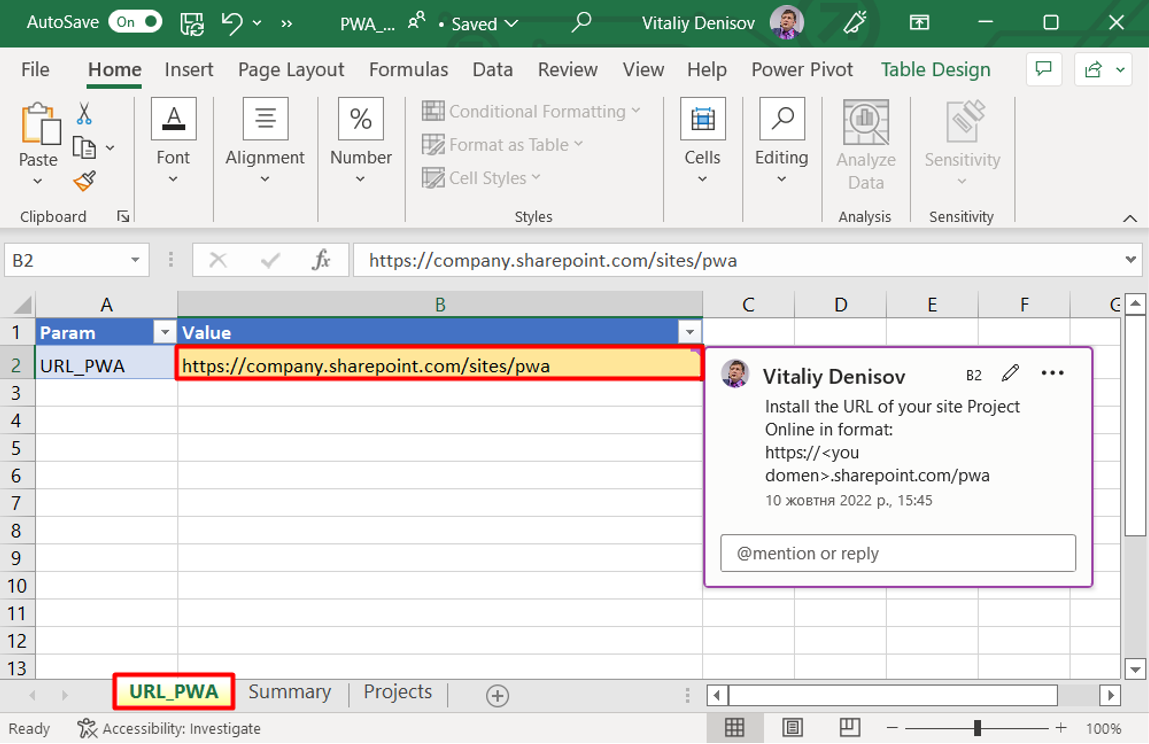Open the Font group button

tap(173, 141)
